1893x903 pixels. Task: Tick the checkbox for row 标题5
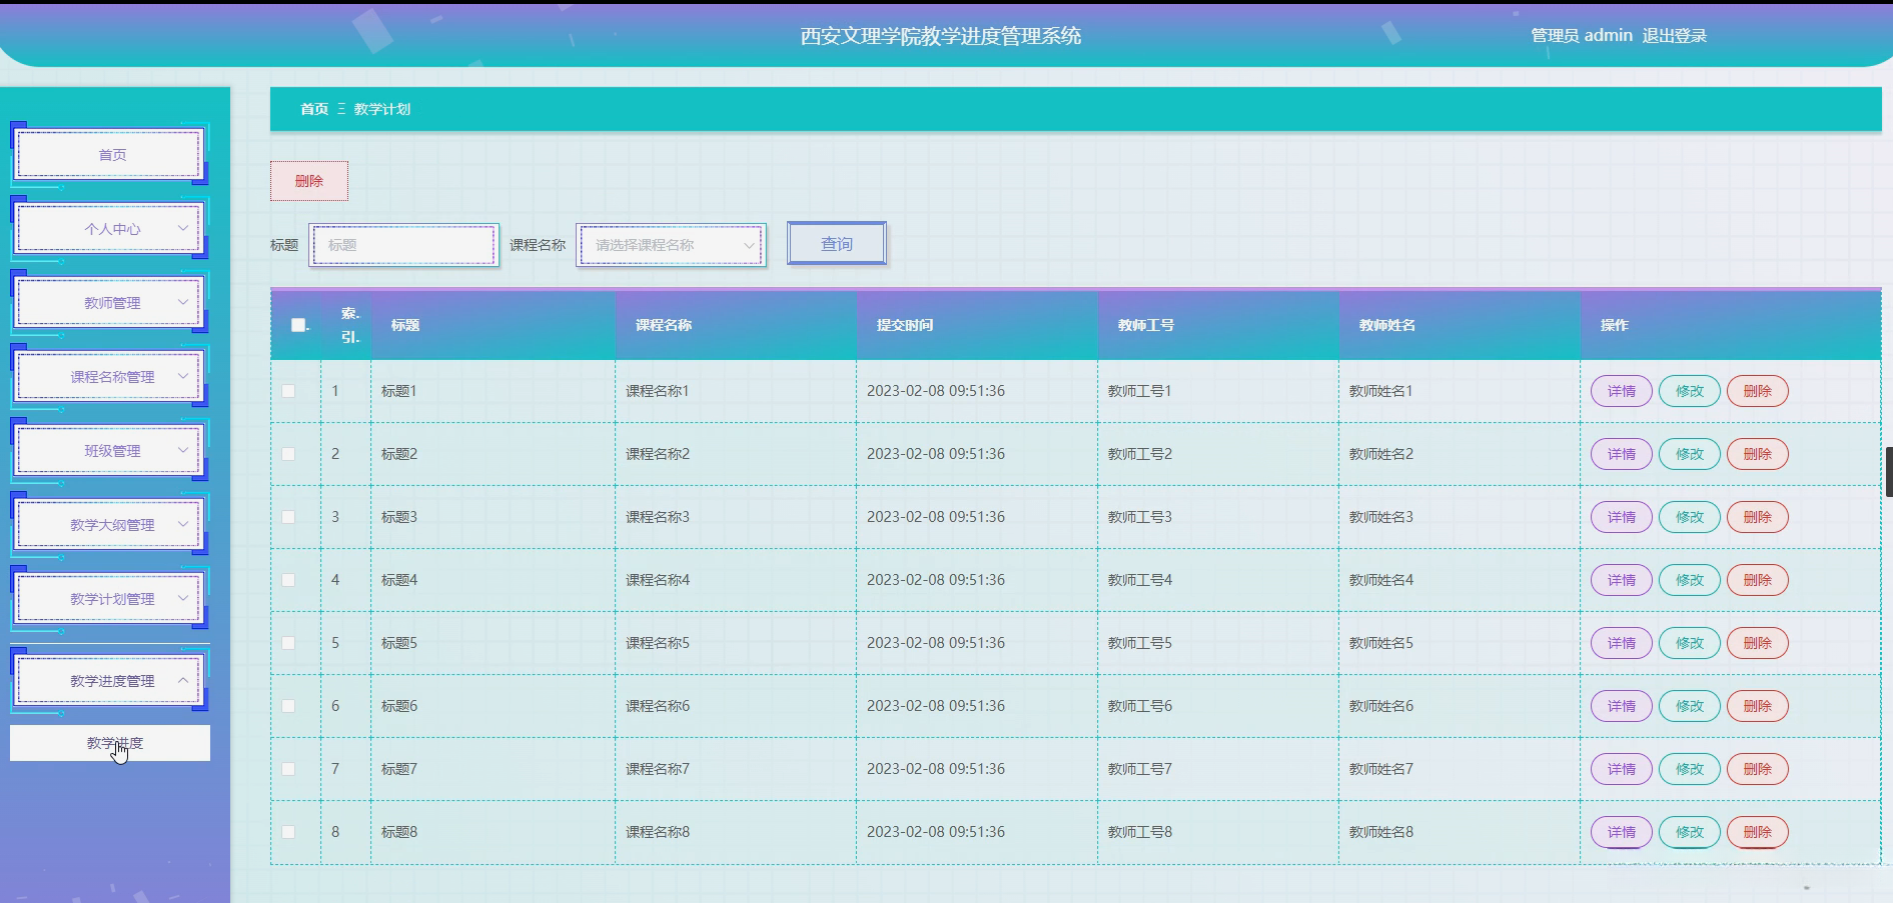(x=288, y=643)
